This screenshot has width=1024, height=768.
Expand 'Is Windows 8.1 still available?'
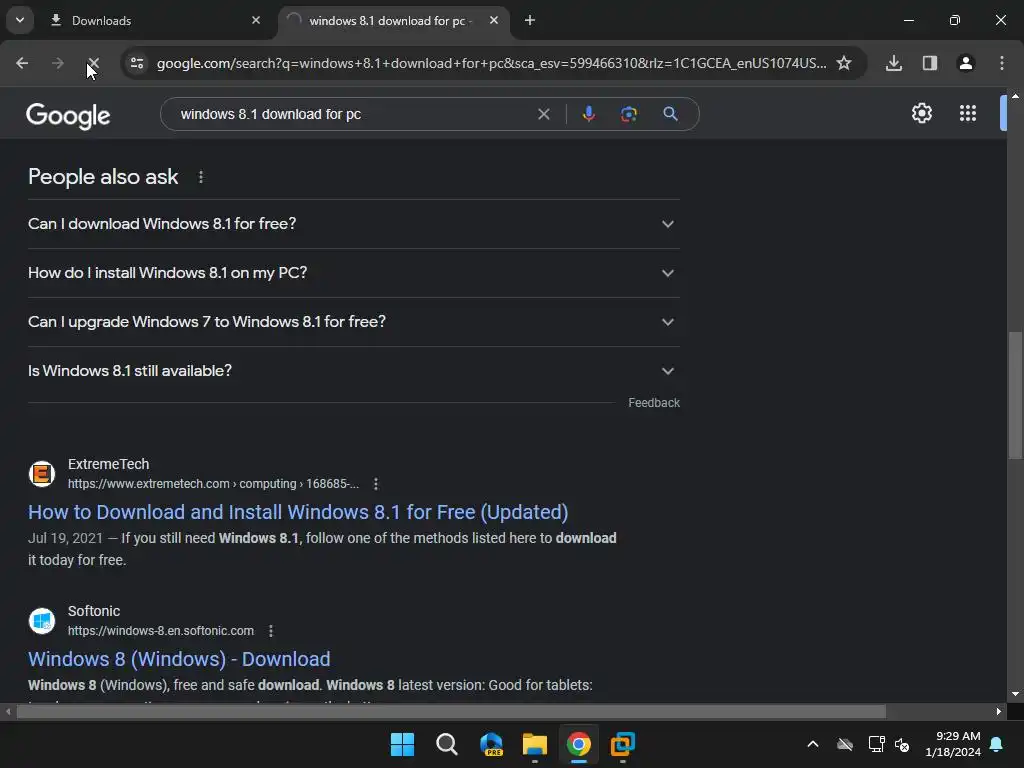354,371
